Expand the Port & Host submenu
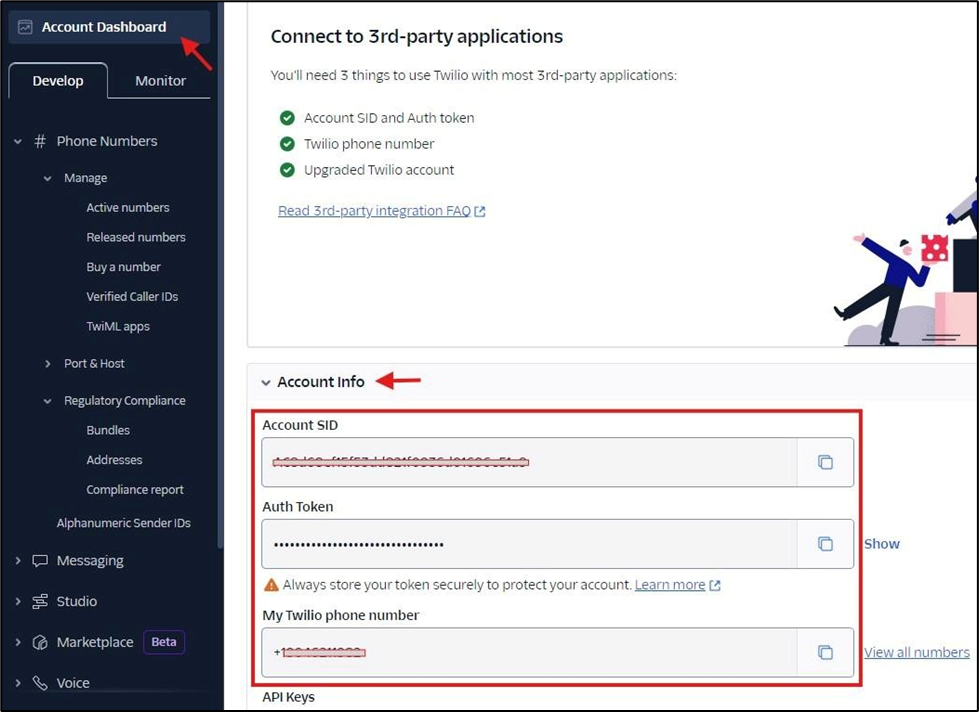Viewport: 979px width, 712px height. click(x=48, y=364)
